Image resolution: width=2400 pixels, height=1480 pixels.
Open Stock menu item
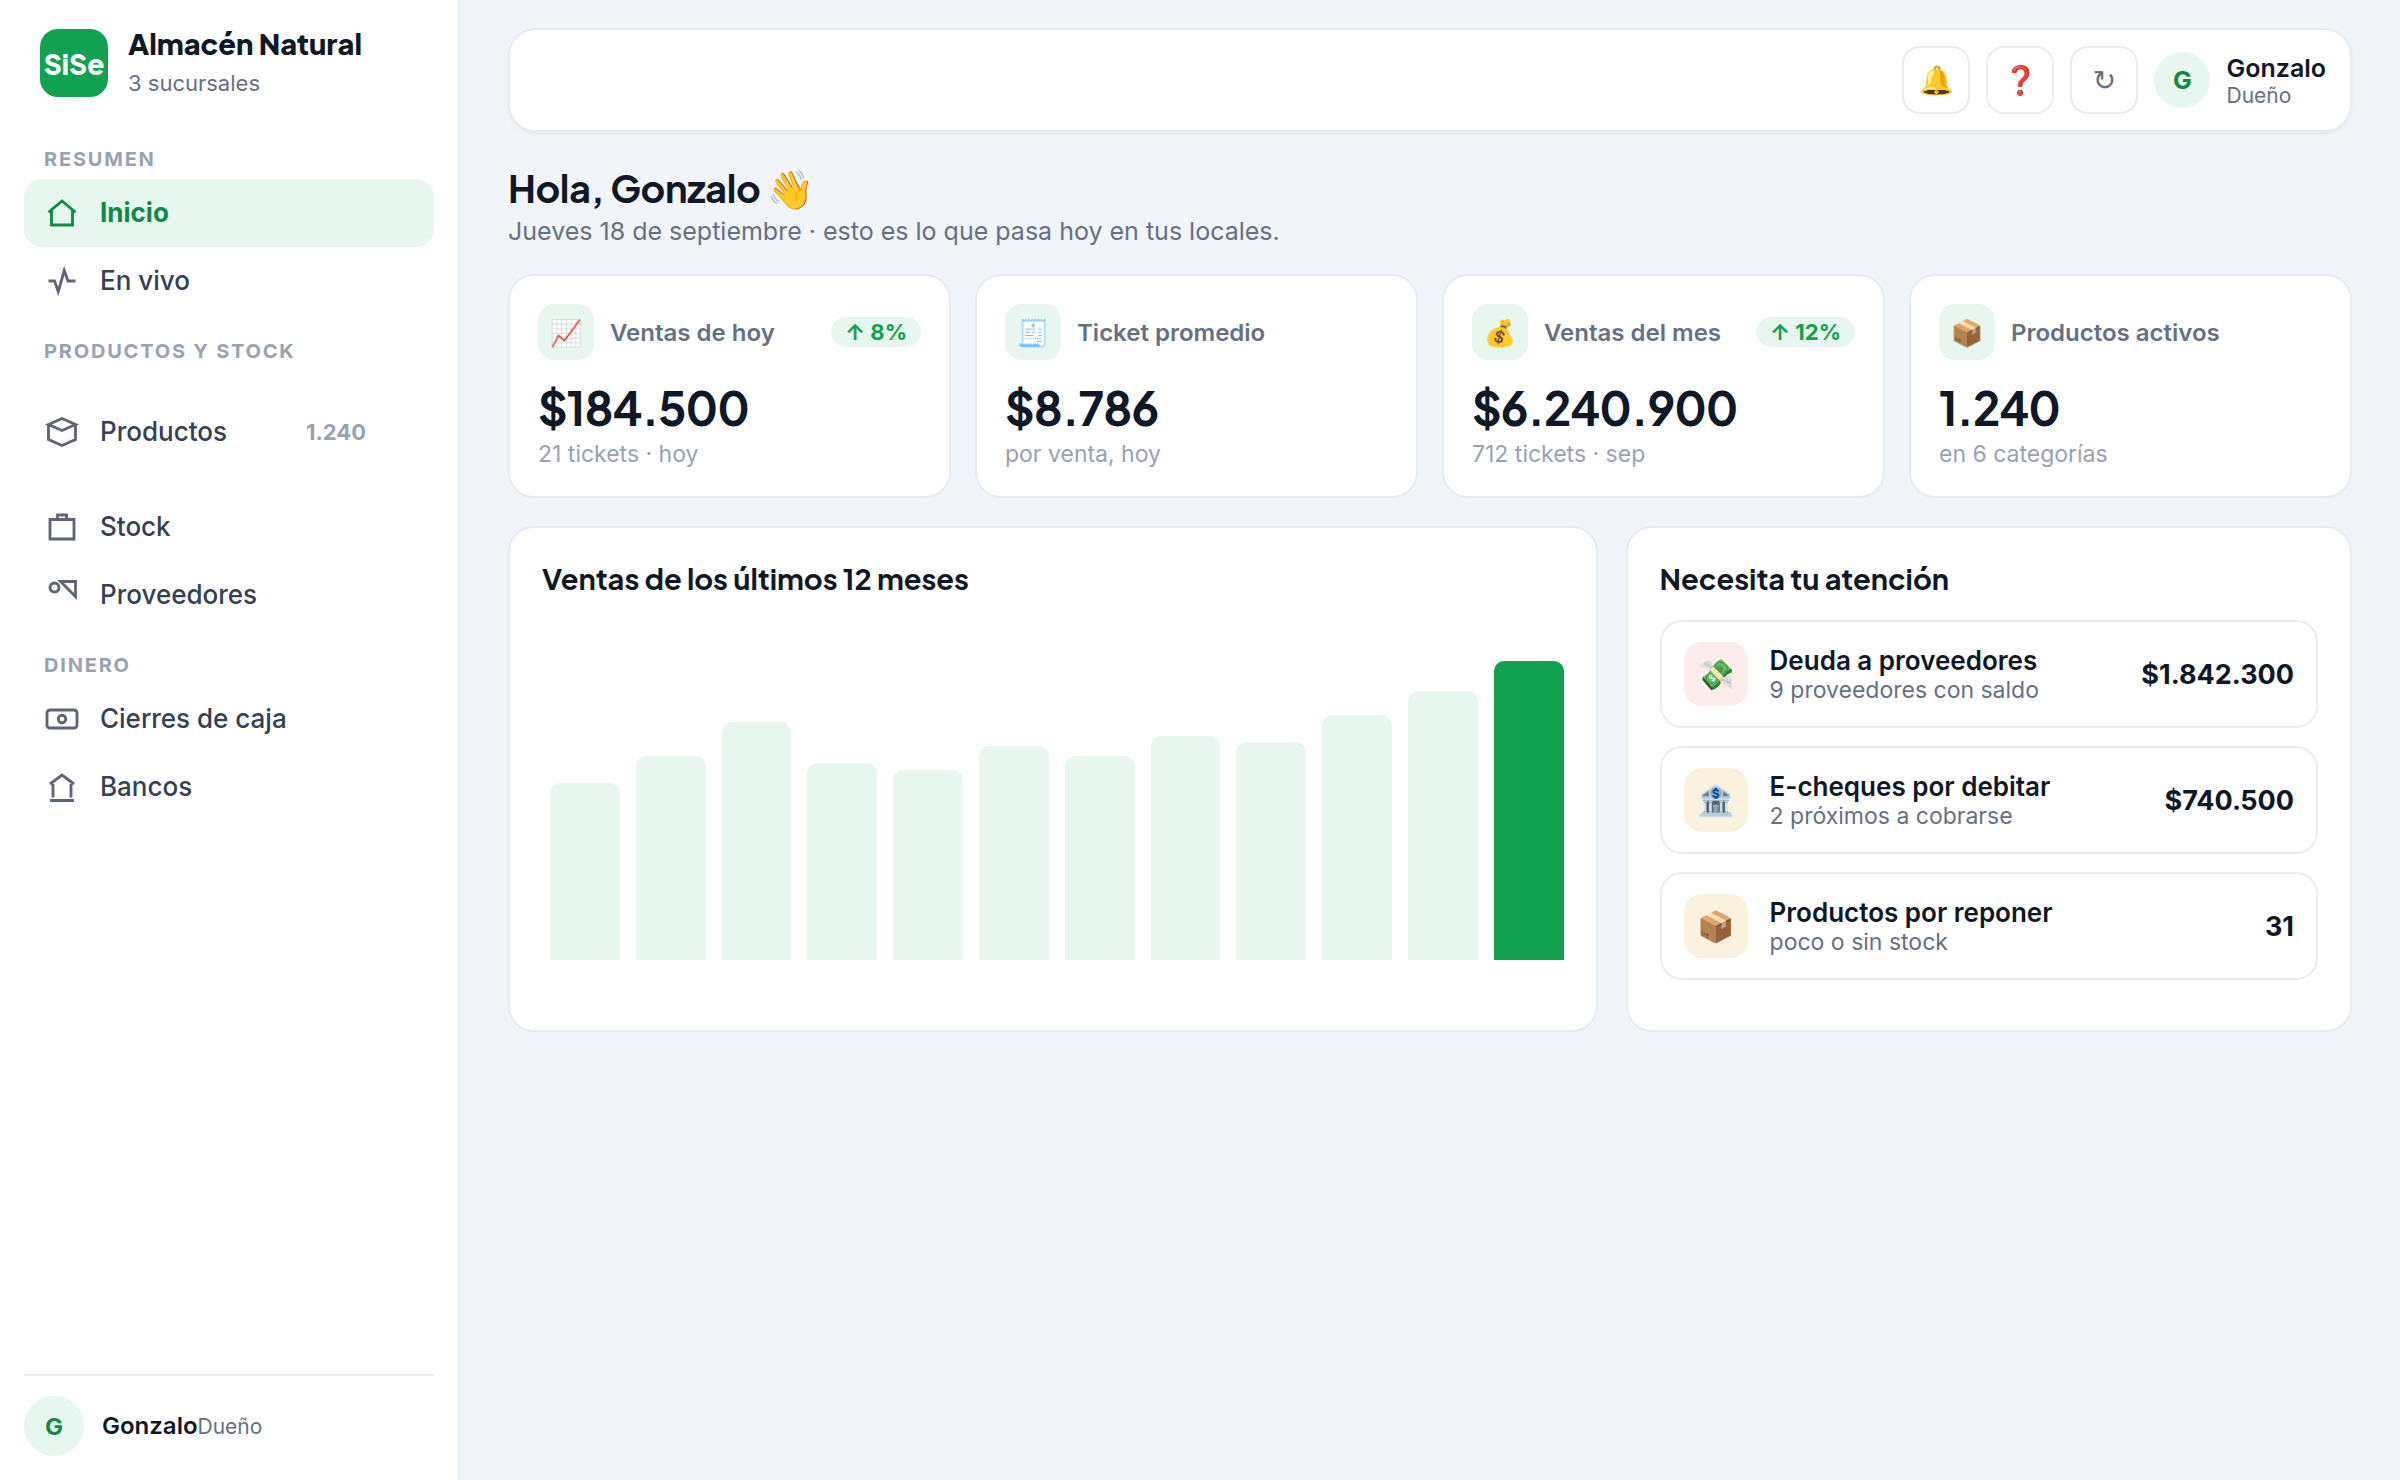pos(229,527)
